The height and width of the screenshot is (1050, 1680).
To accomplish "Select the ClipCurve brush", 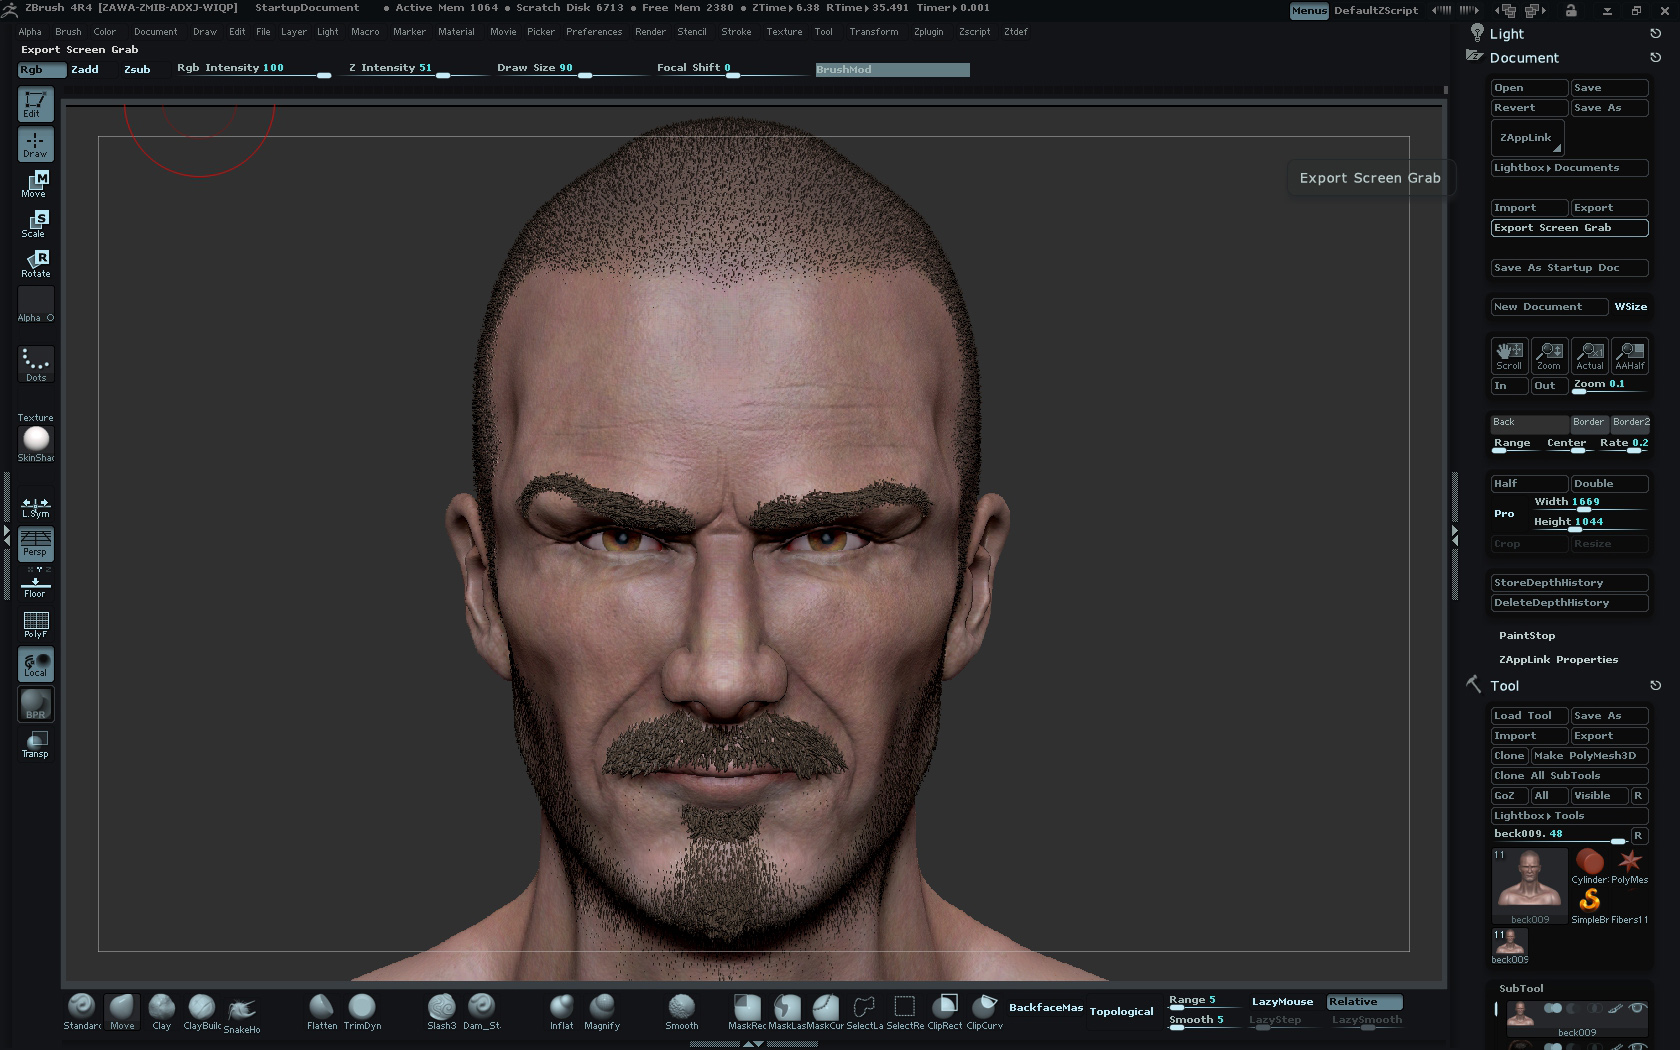I will pyautogui.click(x=984, y=1011).
